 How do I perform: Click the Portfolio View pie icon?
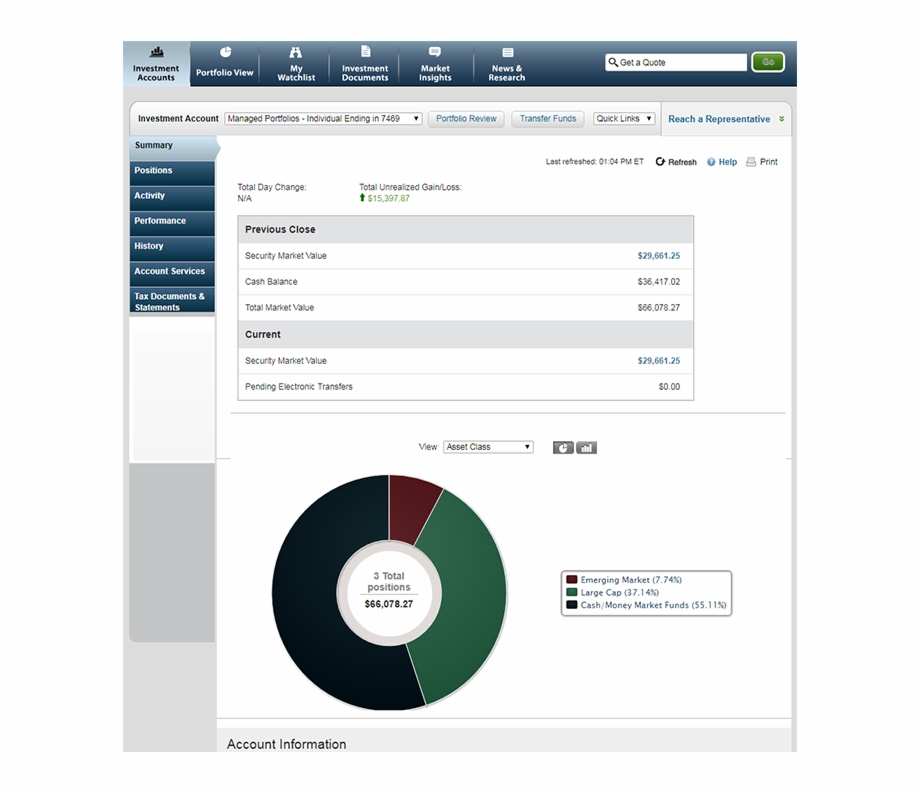point(225,52)
